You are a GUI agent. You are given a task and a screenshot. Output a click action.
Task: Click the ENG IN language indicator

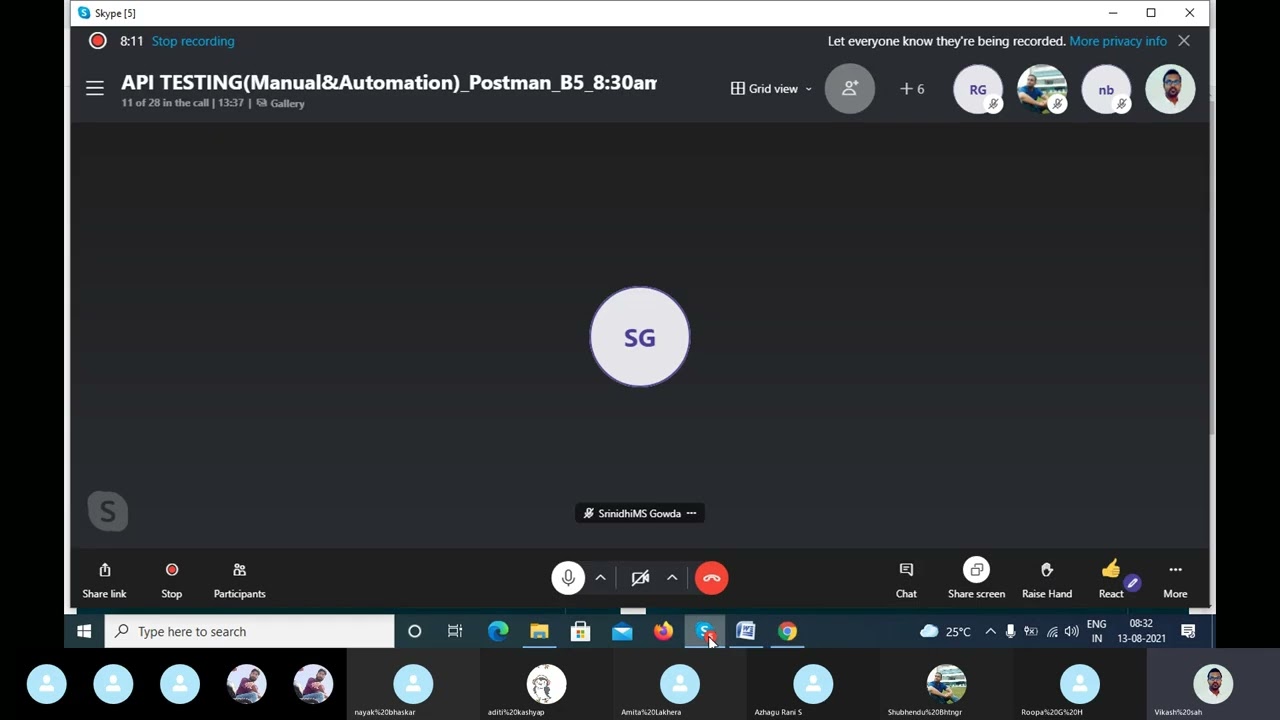coord(1097,631)
